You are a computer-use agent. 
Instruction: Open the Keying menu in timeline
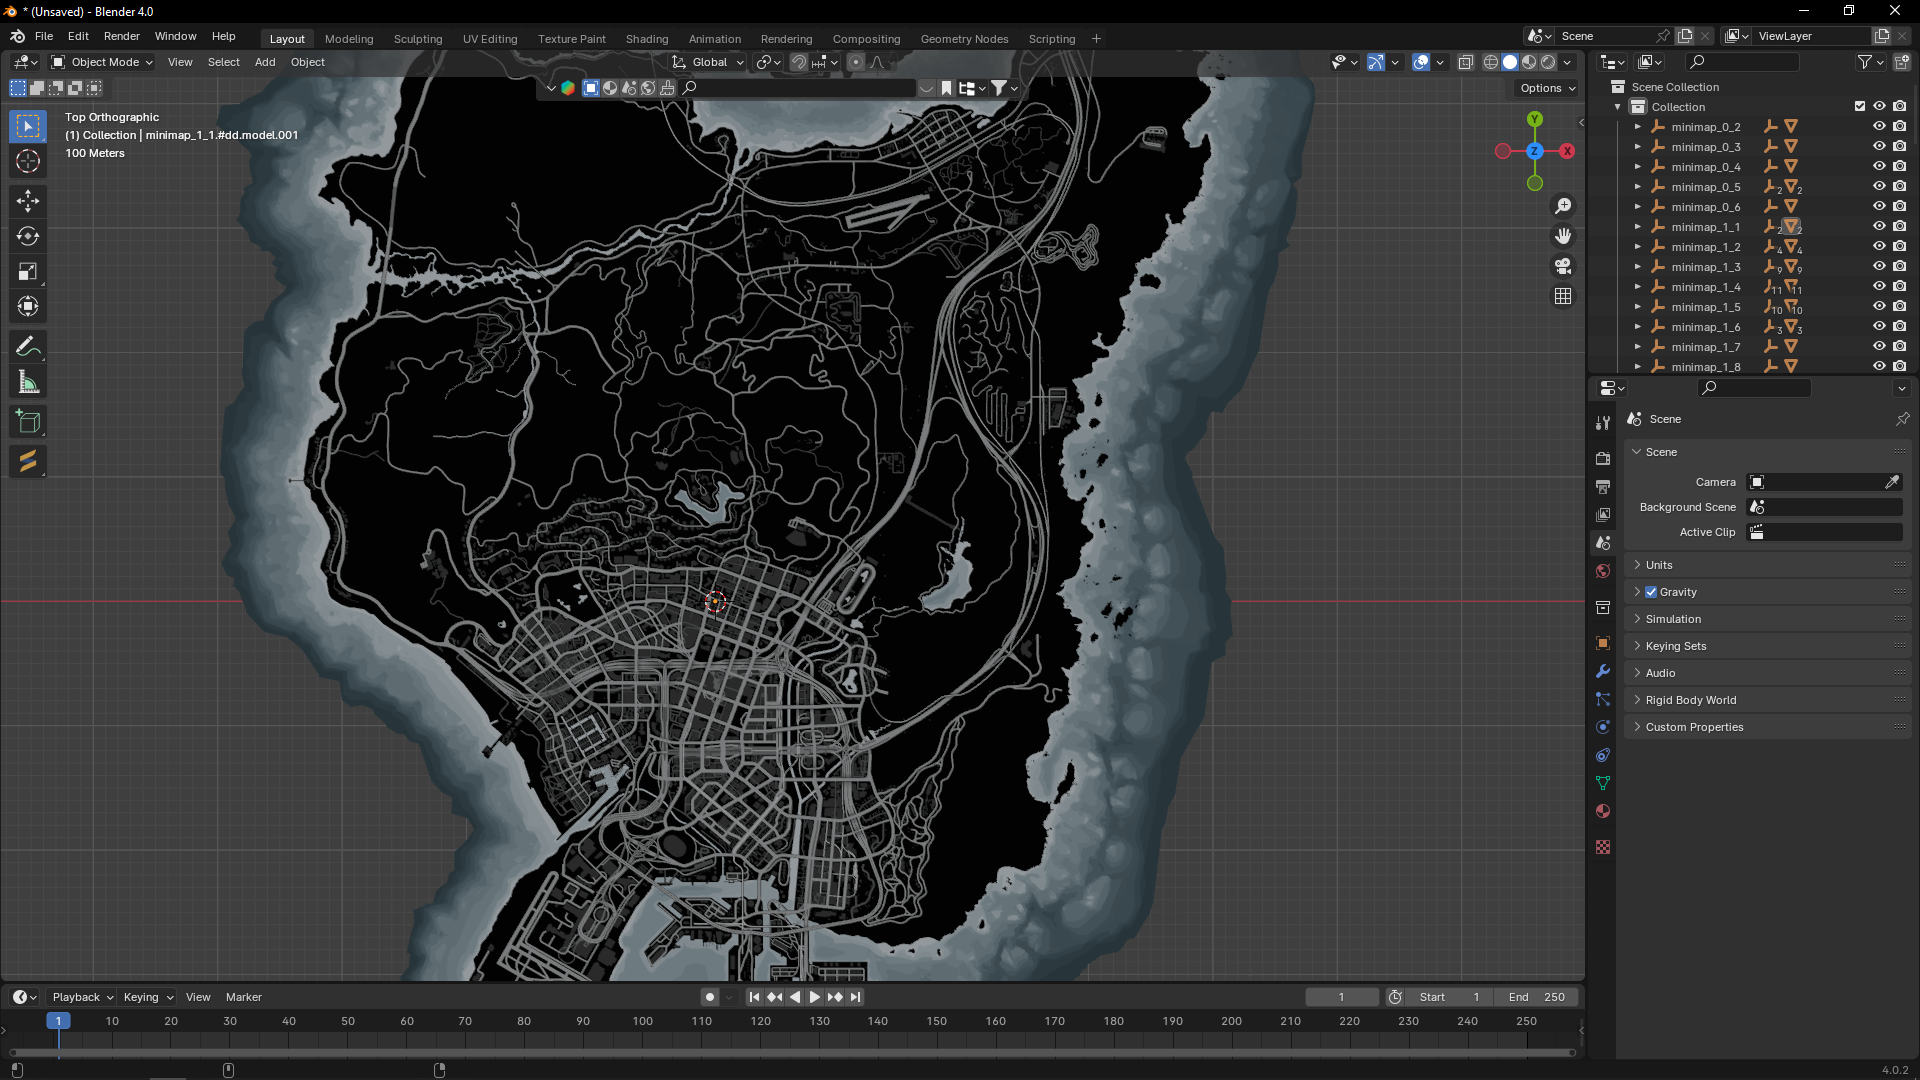(147, 997)
